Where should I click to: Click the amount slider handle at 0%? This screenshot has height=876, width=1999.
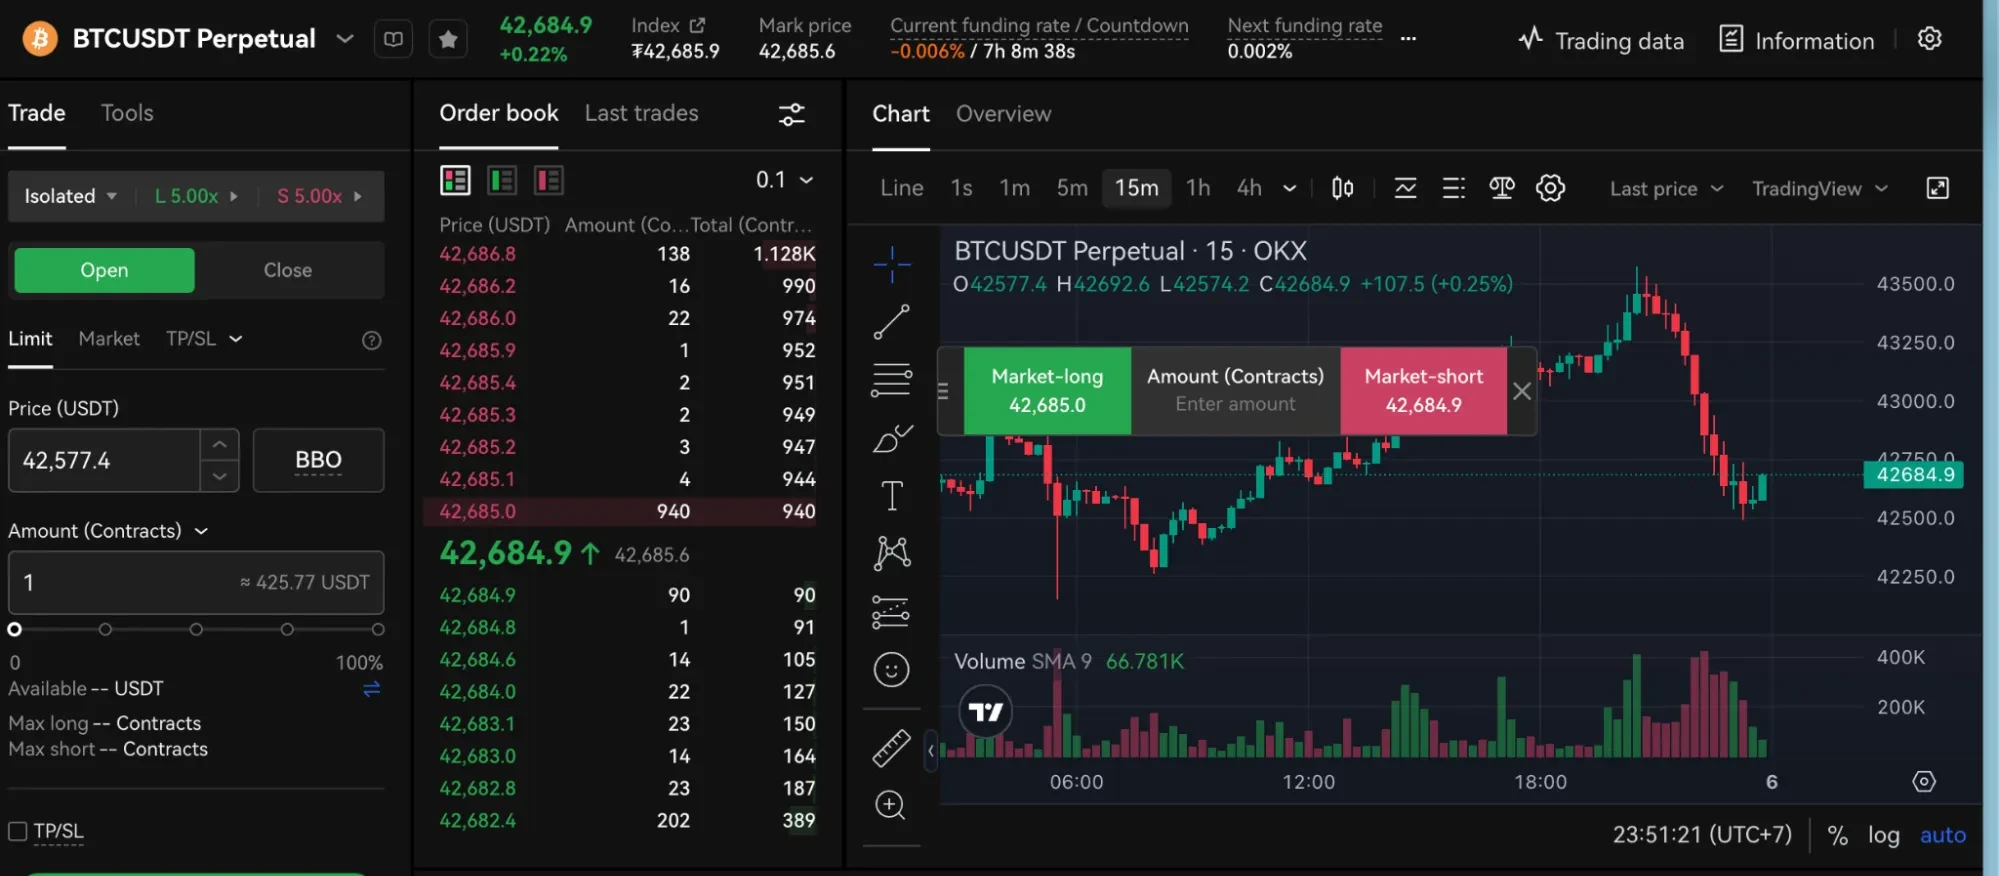click(14, 629)
